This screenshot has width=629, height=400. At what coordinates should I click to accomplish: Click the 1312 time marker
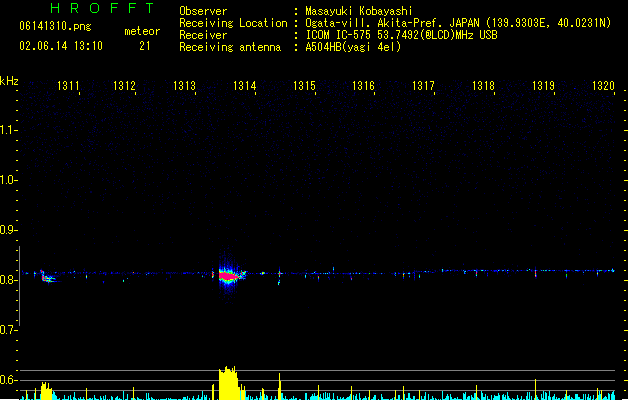coord(124,86)
